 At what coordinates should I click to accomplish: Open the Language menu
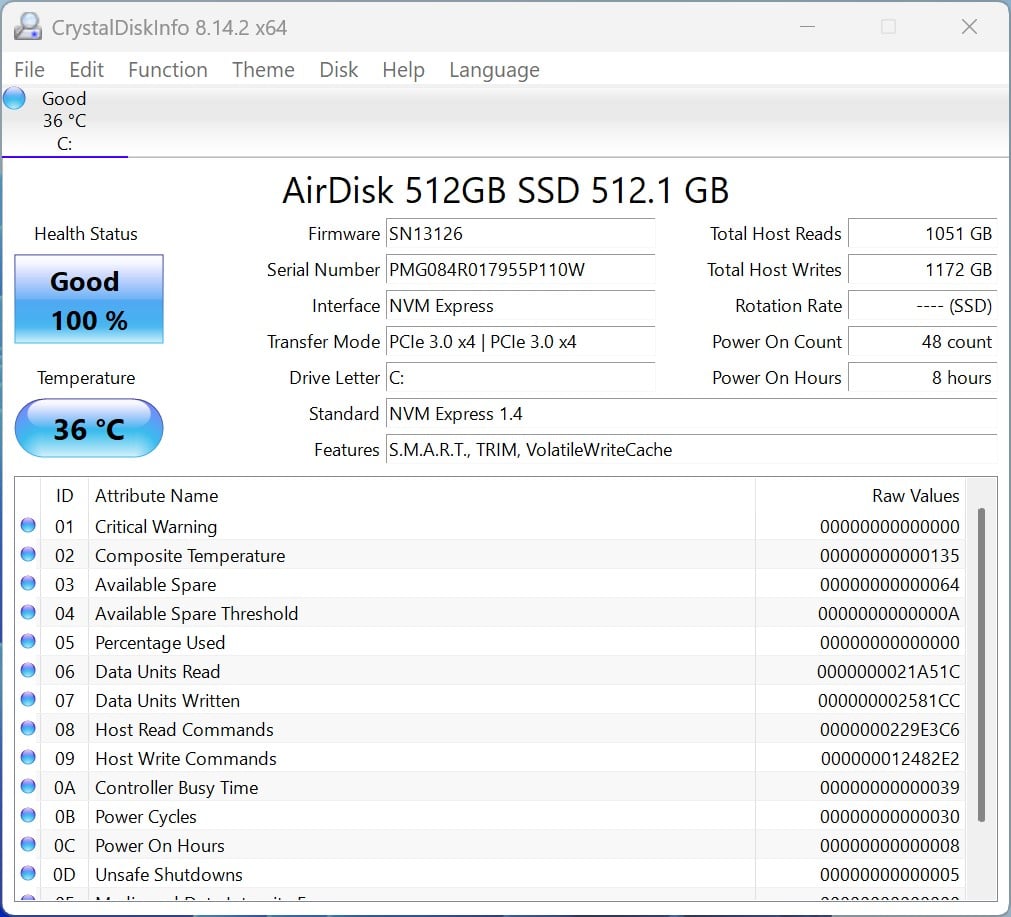(x=495, y=70)
